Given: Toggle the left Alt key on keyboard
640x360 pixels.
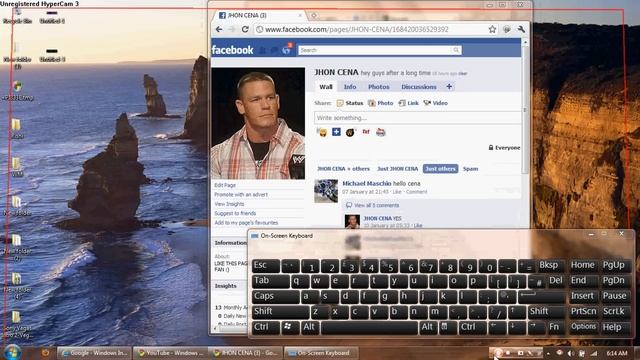Looking at the screenshot, I should tap(310, 328).
